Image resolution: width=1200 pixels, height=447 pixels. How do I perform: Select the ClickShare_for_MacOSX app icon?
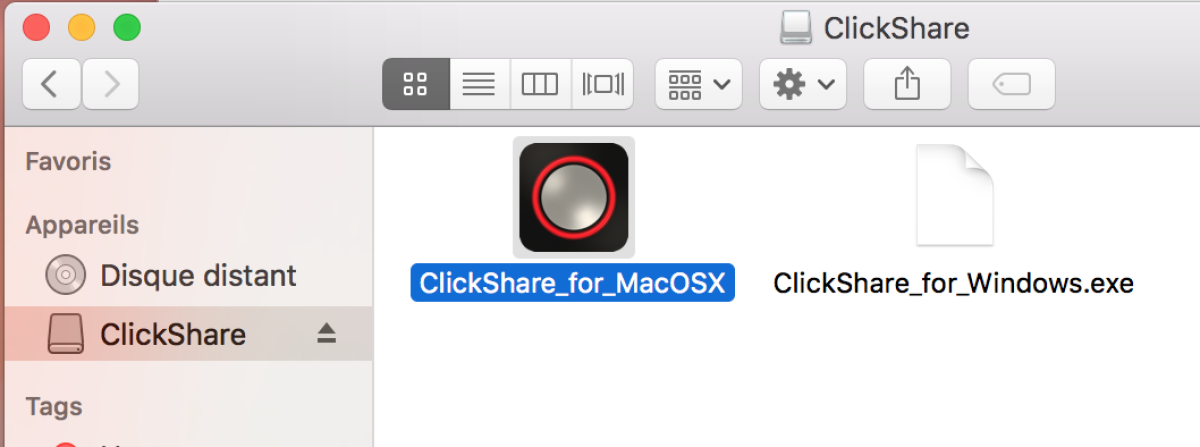(574, 197)
